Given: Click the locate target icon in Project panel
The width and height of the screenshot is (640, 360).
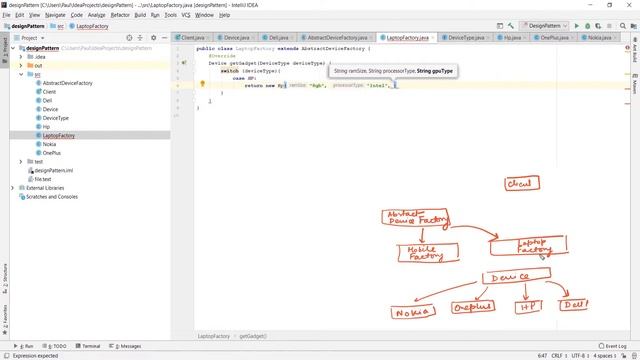Looking at the screenshot, I should click(129, 38).
